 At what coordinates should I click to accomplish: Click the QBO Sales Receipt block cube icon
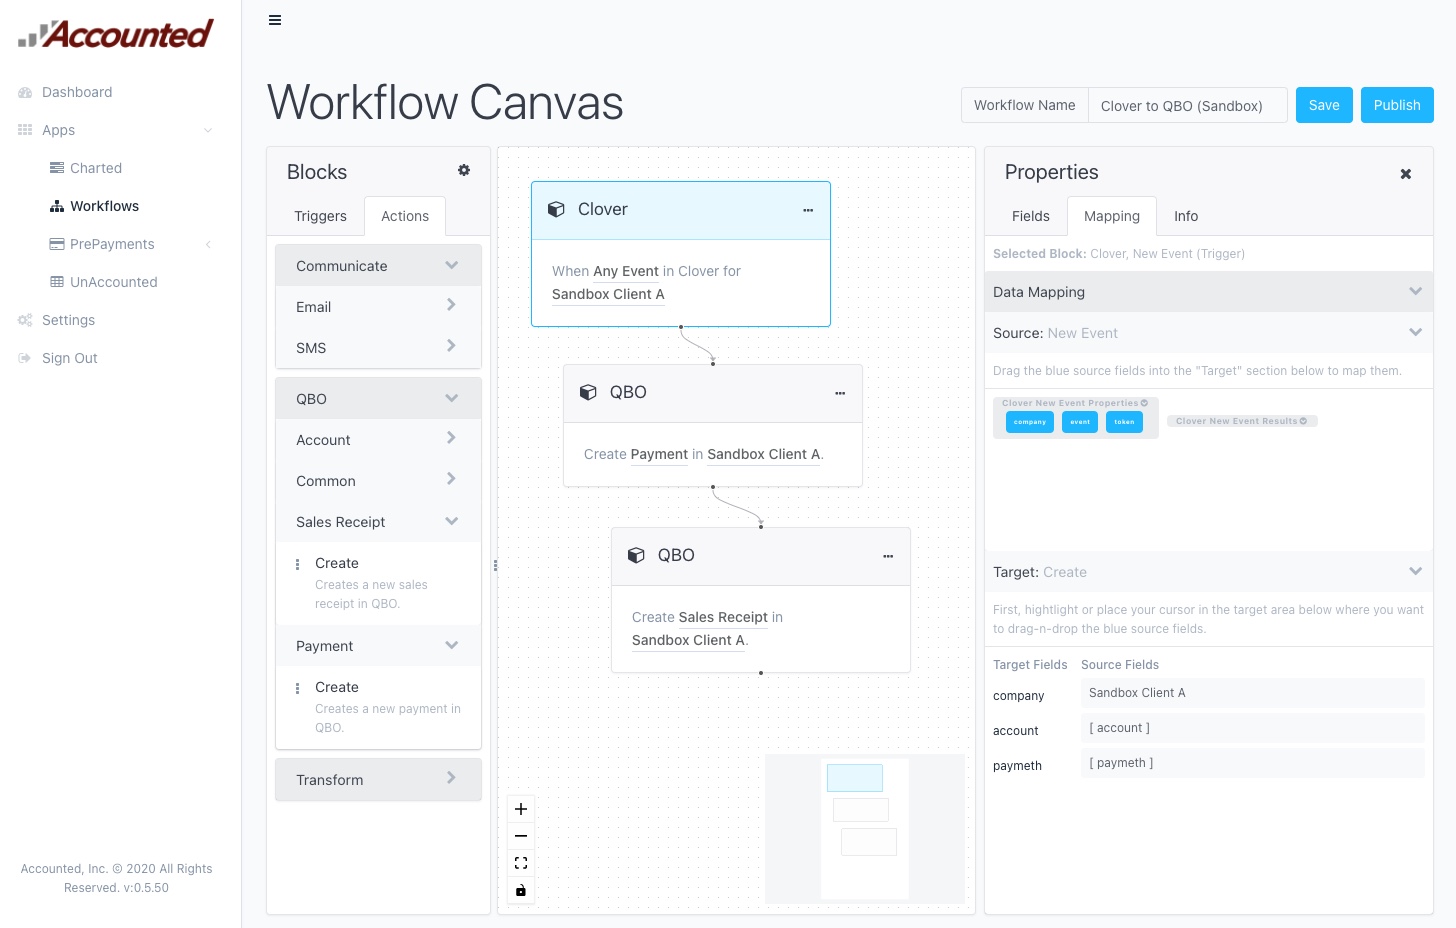636,555
